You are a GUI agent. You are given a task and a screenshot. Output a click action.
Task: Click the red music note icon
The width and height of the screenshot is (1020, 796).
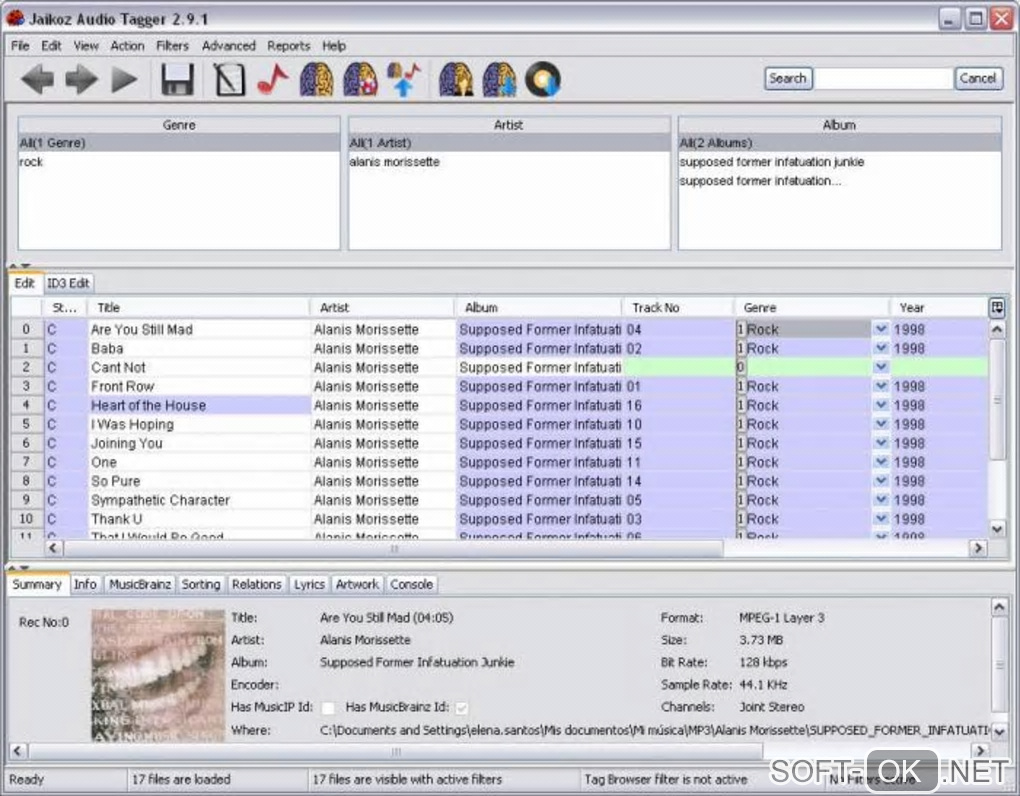tap(273, 80)
